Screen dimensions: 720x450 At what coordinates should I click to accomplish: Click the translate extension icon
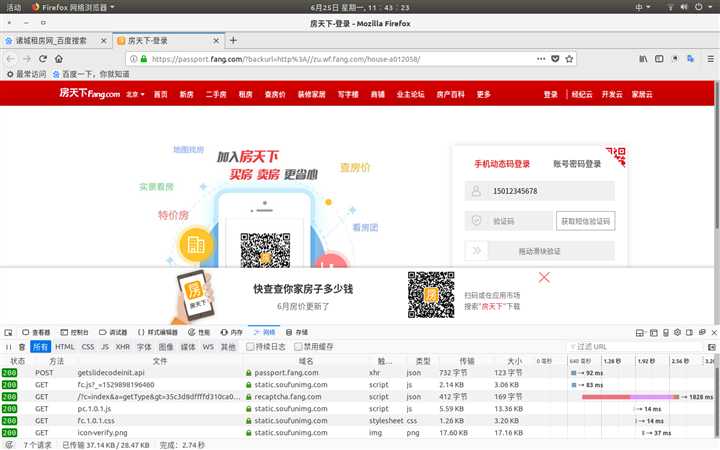pos(690,59)
